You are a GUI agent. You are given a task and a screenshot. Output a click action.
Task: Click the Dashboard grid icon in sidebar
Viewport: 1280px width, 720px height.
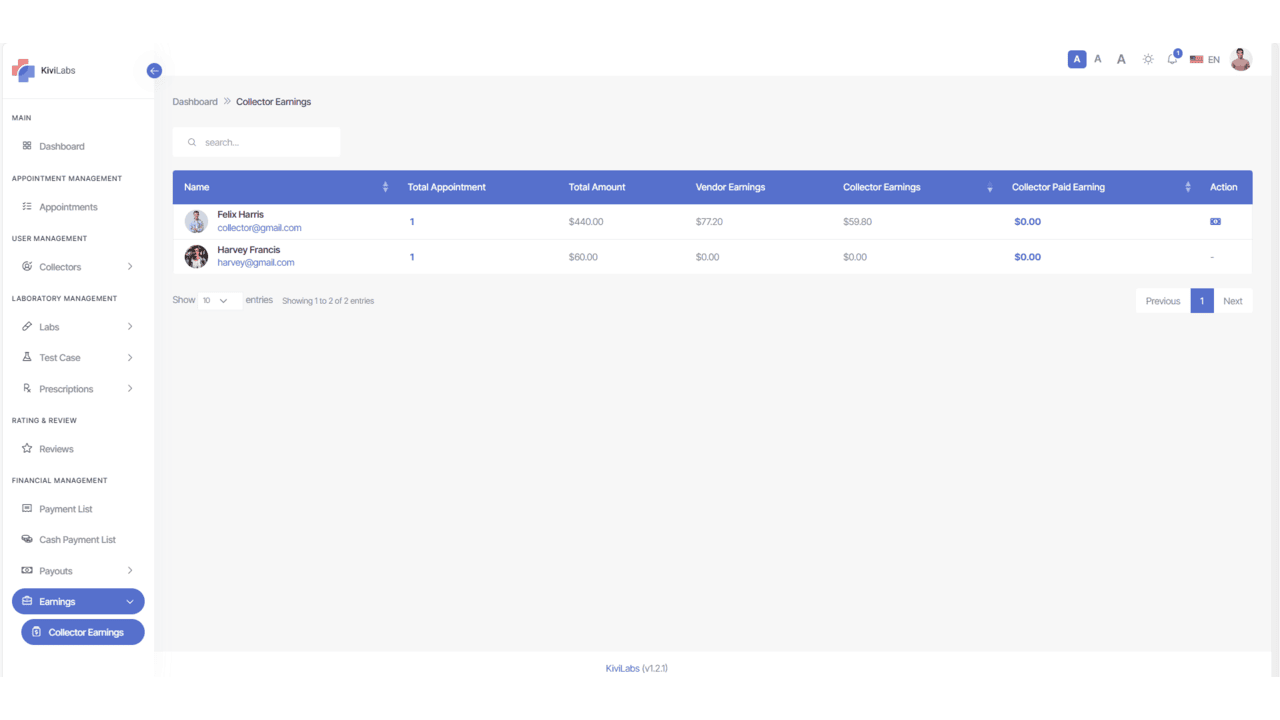click(25, 146)
